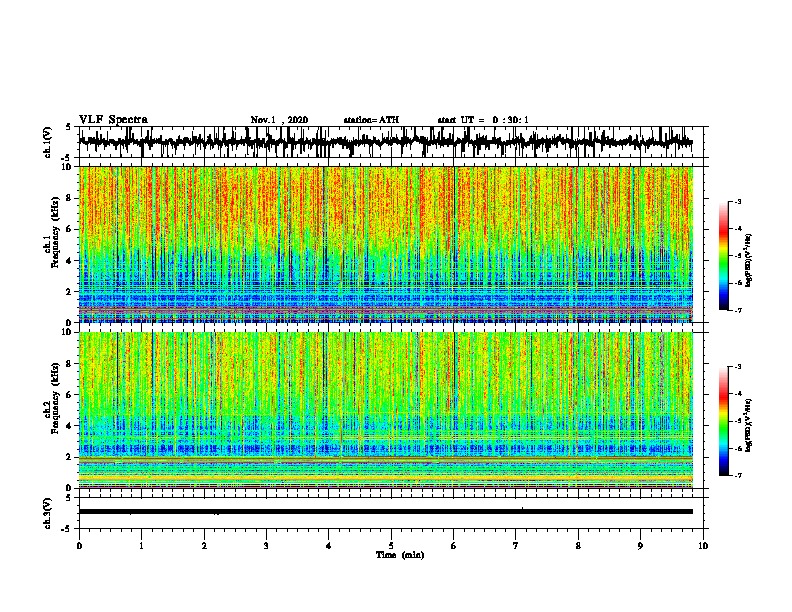Select the "Nov.1 , 2020" date text
Image resolution: width=792 pixels, height=612 pixels.
pyautogui.click(x=279, y=120)
